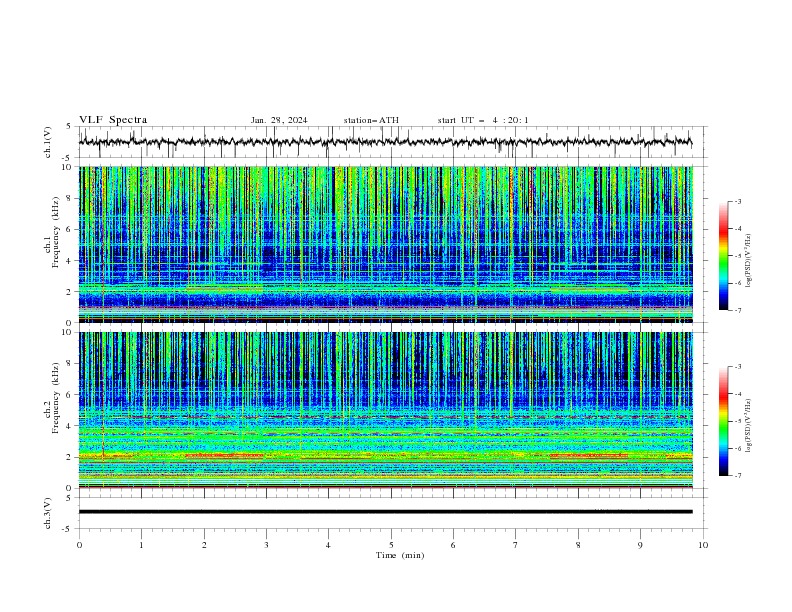Viewport: 792px width, 612px height.
Task: Click the "station=ATH" header label
Action: click(371, 120)
